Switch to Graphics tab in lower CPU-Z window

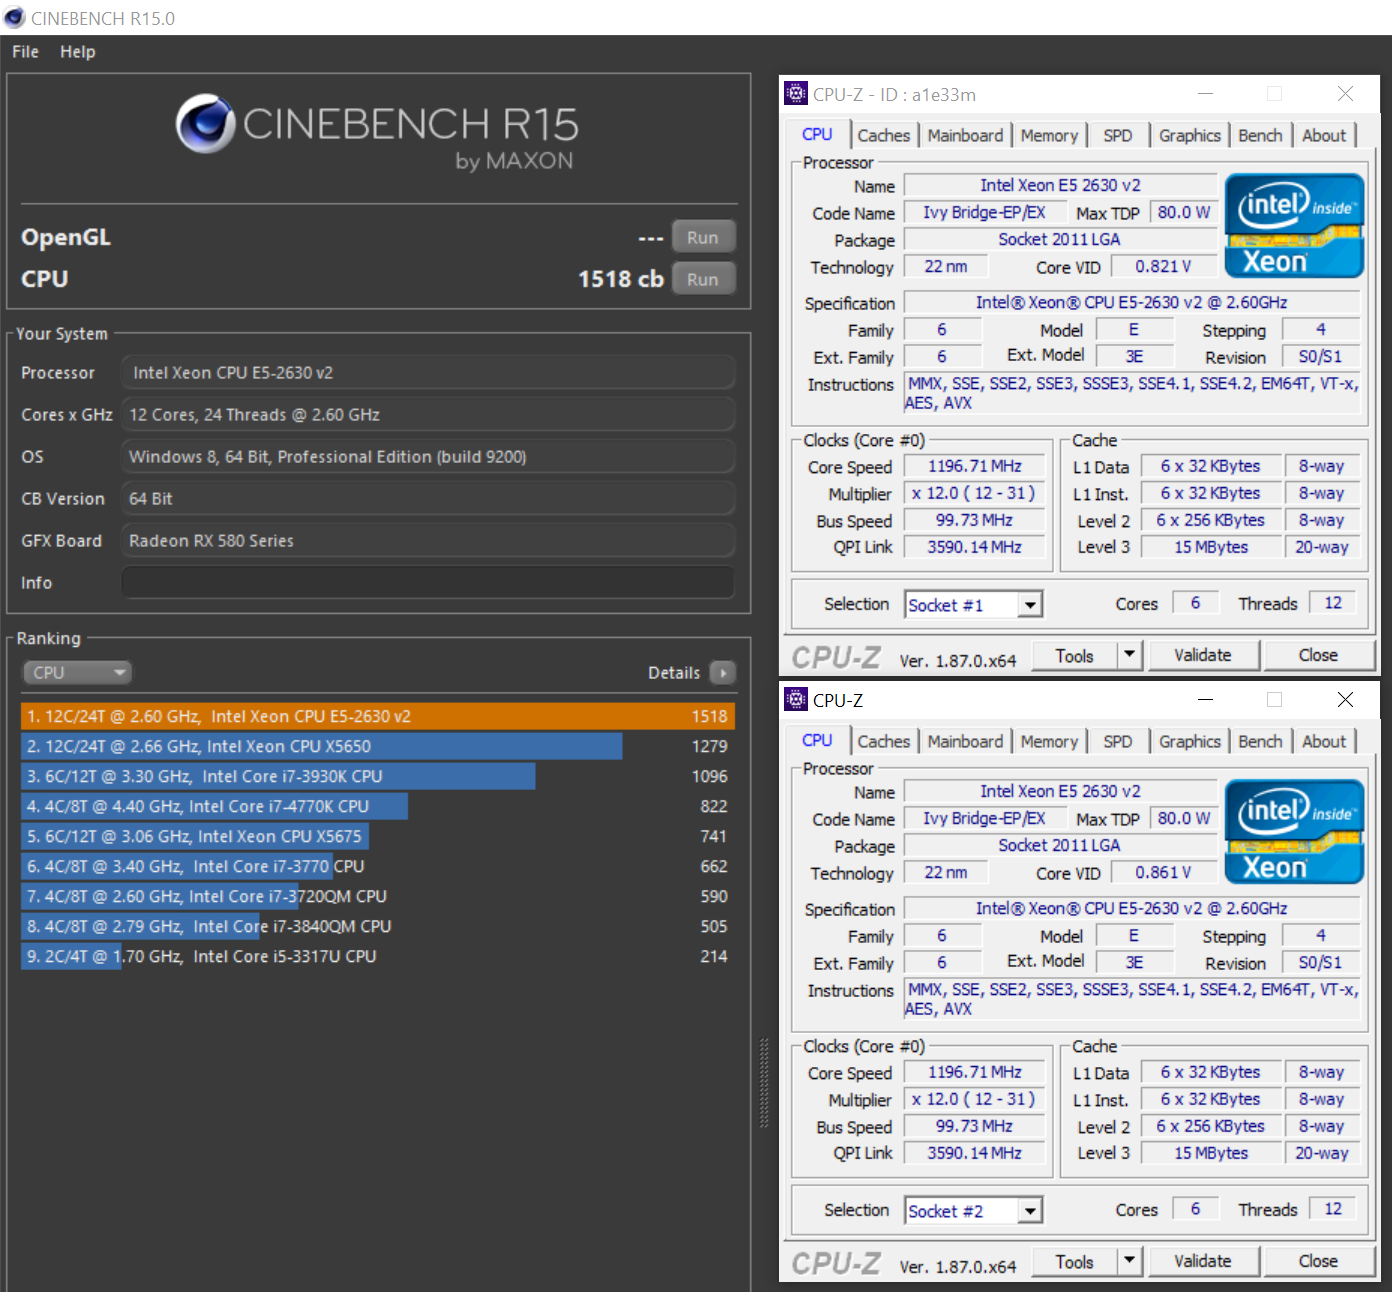coord(1190,741)
